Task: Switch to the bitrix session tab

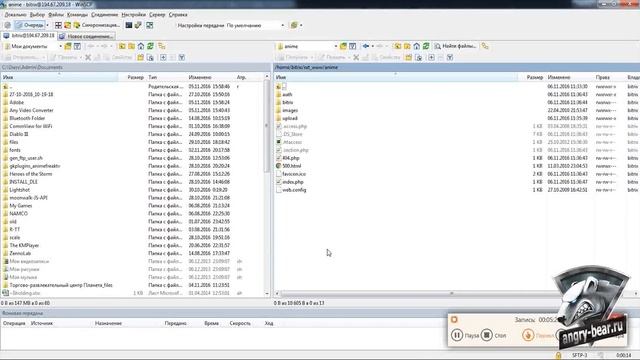Action: [29, 36]
